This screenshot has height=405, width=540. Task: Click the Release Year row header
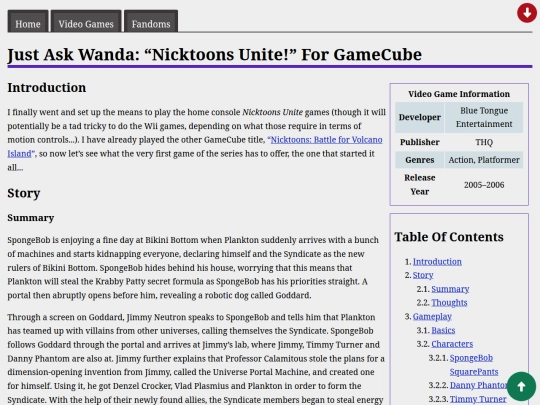point(419,185)
